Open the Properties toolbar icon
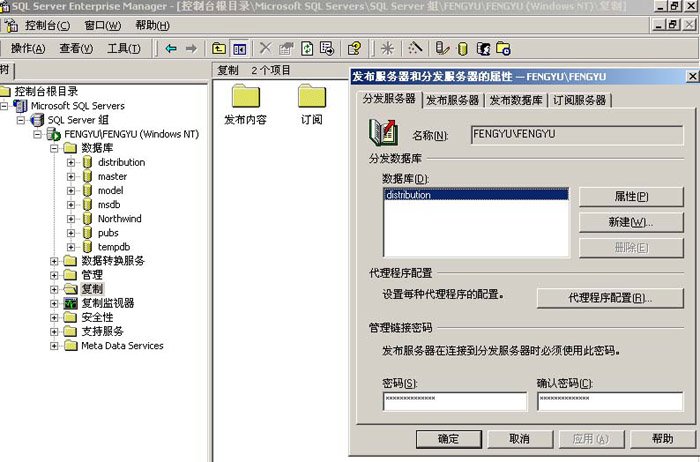 click(286, 48)
